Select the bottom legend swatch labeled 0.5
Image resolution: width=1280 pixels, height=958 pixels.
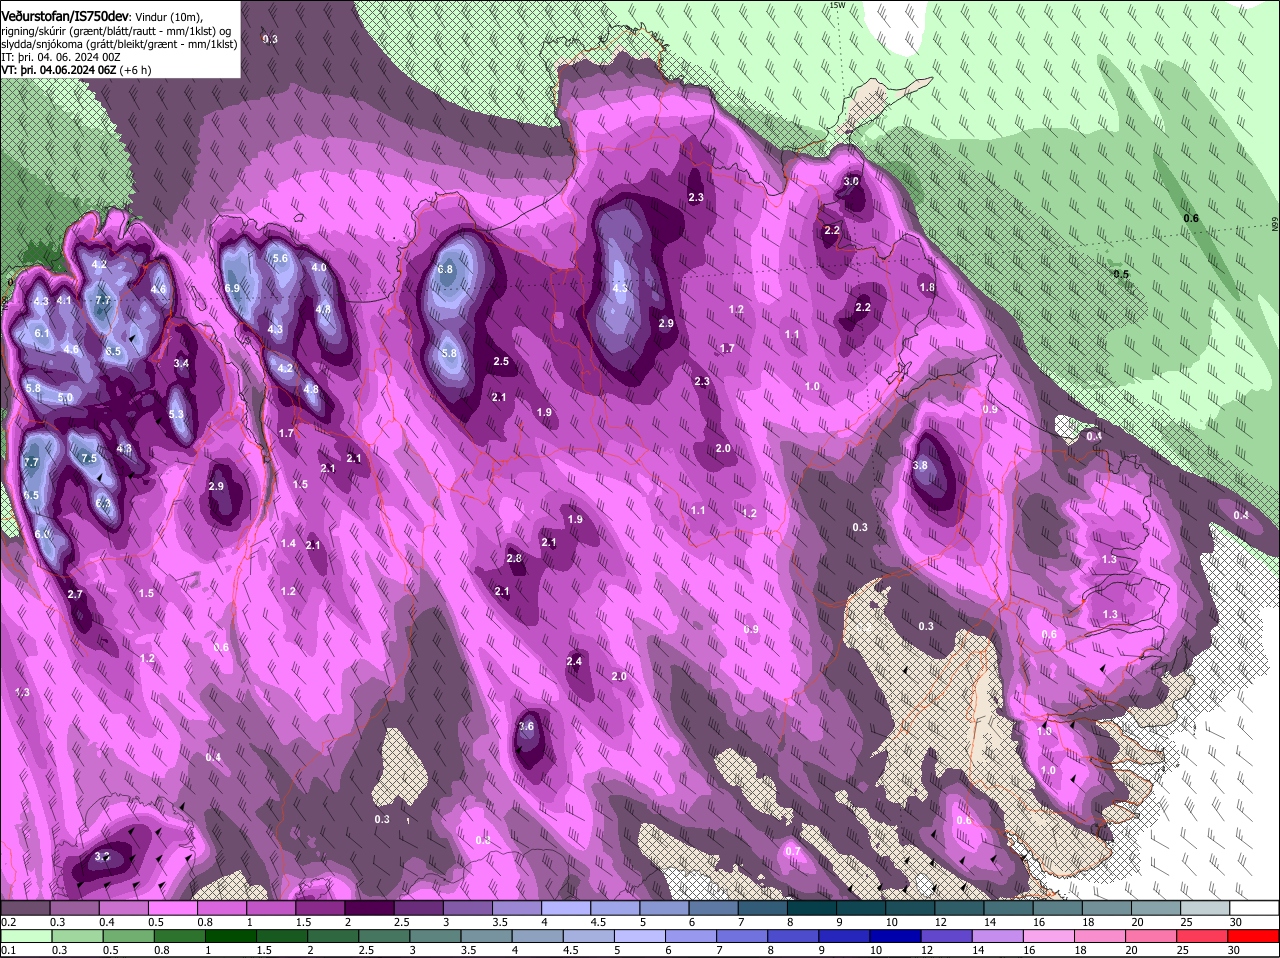(128, 936)
